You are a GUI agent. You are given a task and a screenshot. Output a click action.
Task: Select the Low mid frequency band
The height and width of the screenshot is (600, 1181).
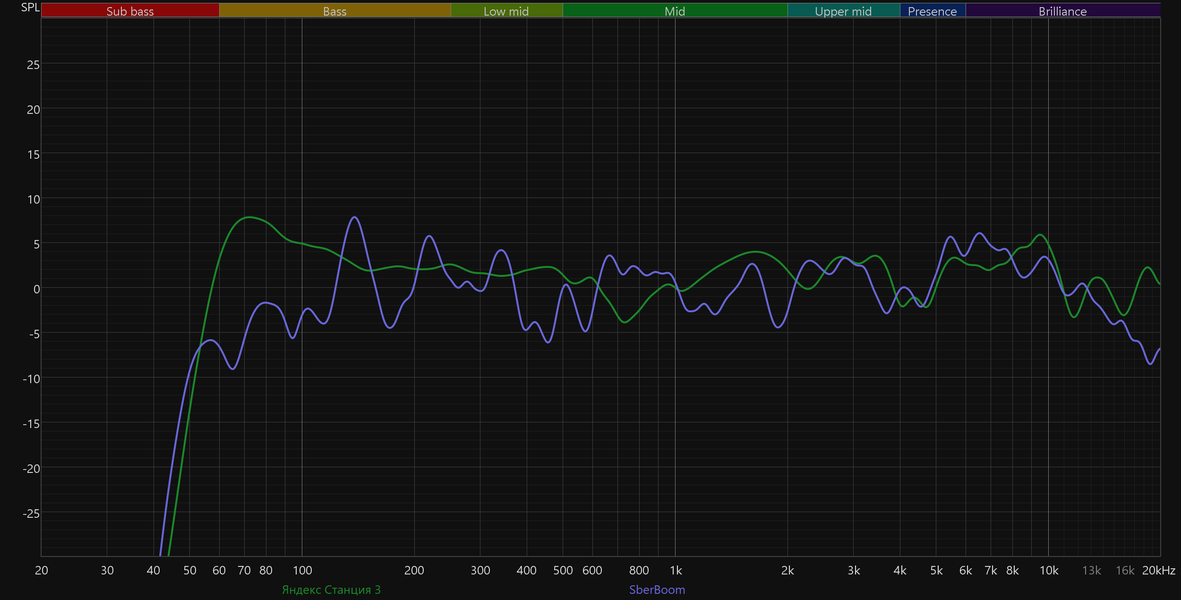point(506,11)
